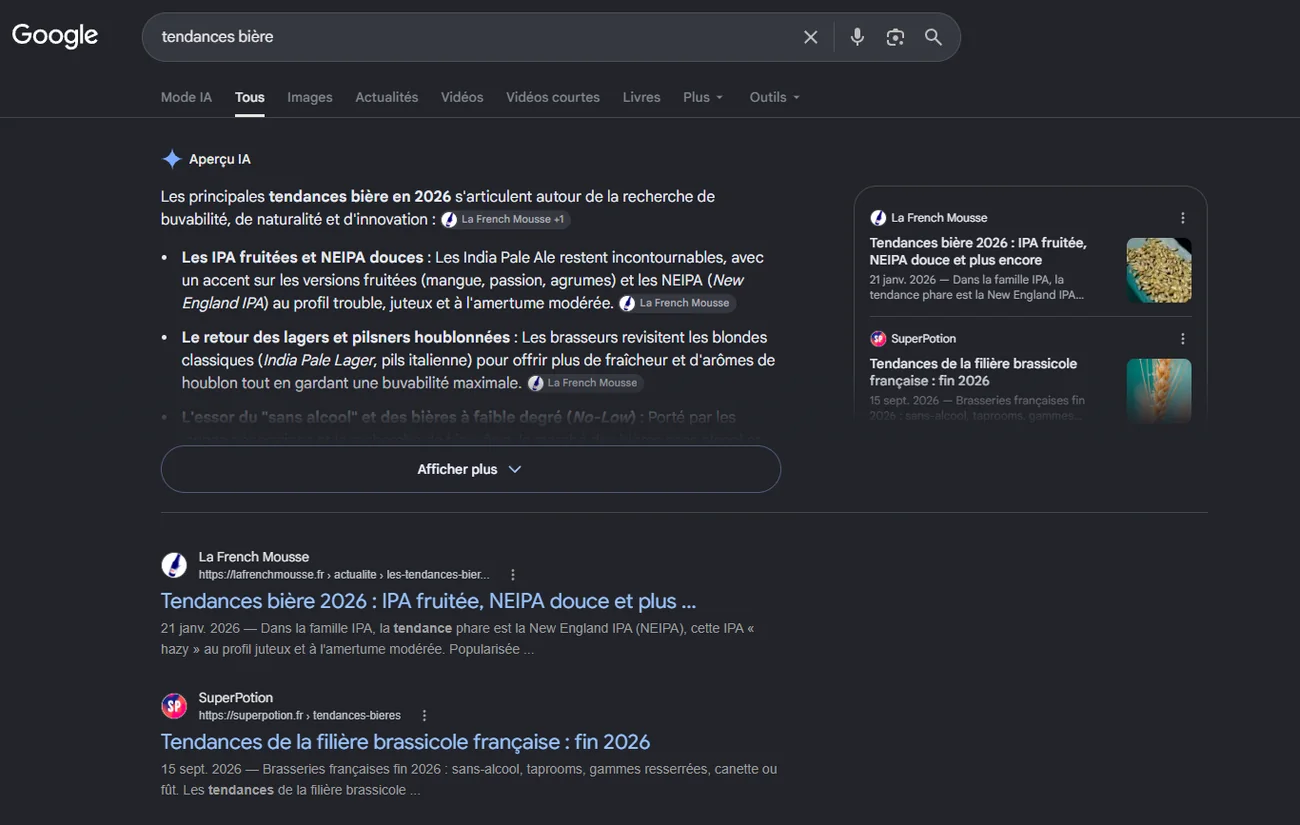The height and width of the screenshot is (825, 1300).
Task: Click the La French Mousse favicon in search results
Action: point(174,565)
